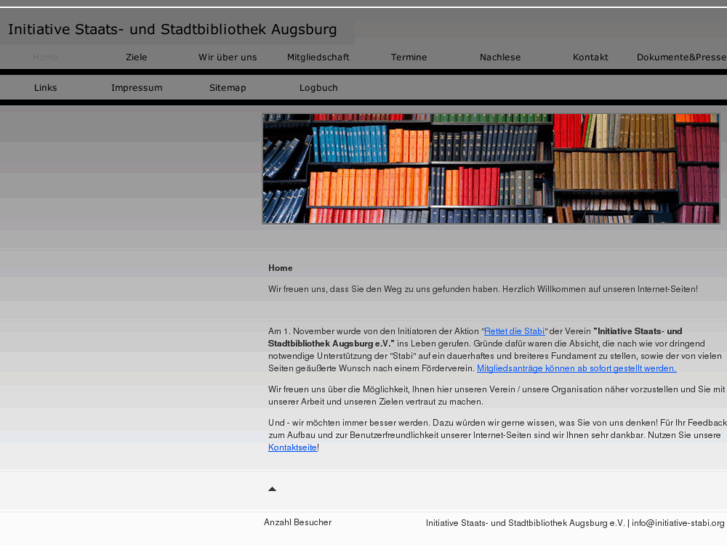Viewport: 727px width, 545px height.
Task: Click the 'Wir freuen uns, dass Sie den Weg' welcome line
Action: pos(483,289)
